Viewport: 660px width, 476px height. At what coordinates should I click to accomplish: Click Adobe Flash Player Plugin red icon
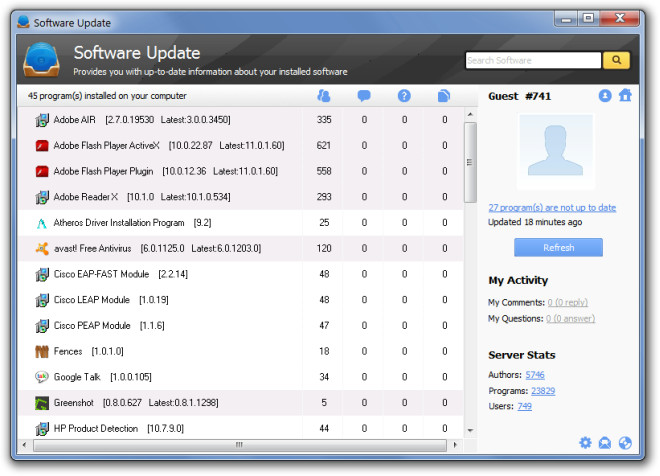pyautogui.click(x=42, y=171)
